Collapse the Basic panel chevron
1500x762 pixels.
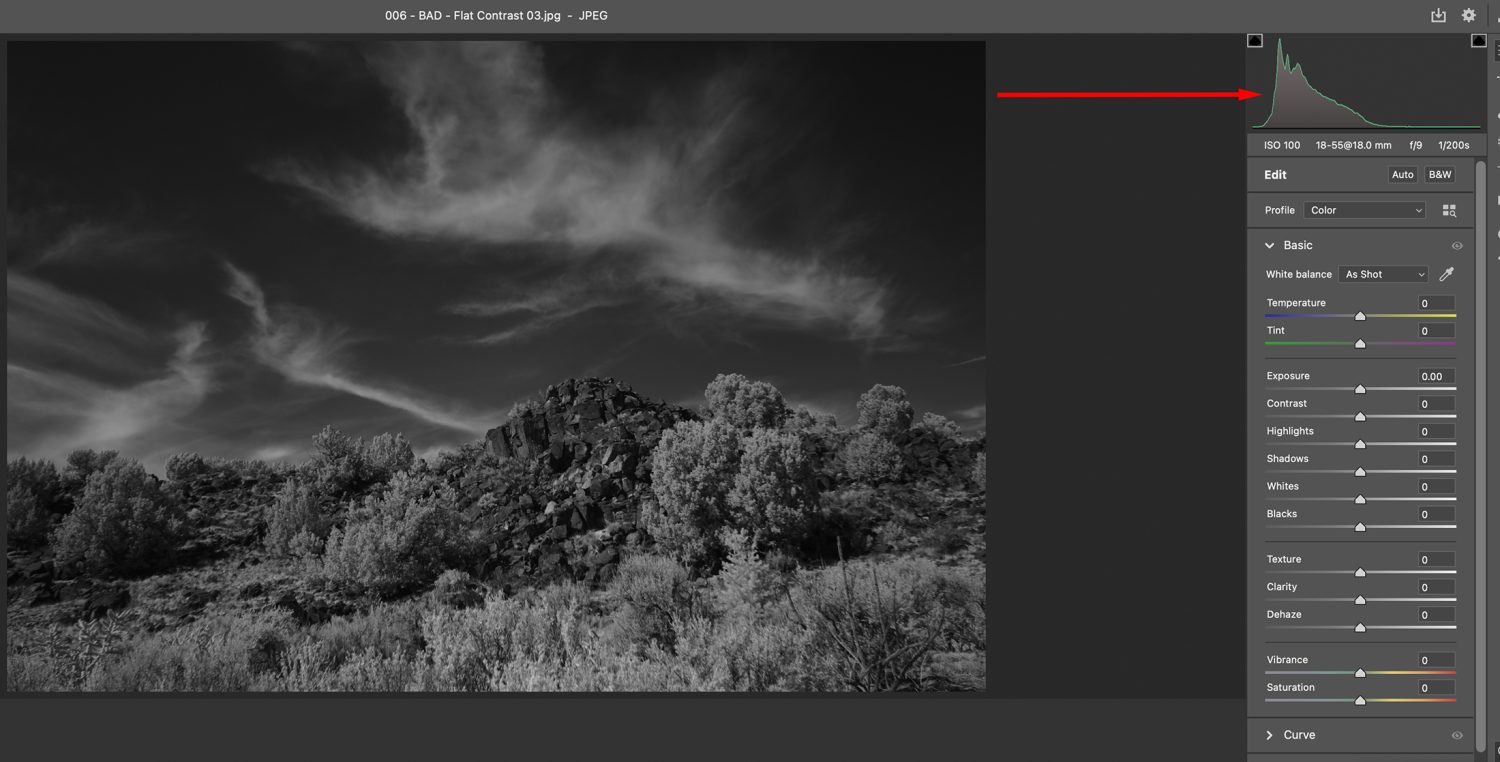click(x=1270, y=245)
